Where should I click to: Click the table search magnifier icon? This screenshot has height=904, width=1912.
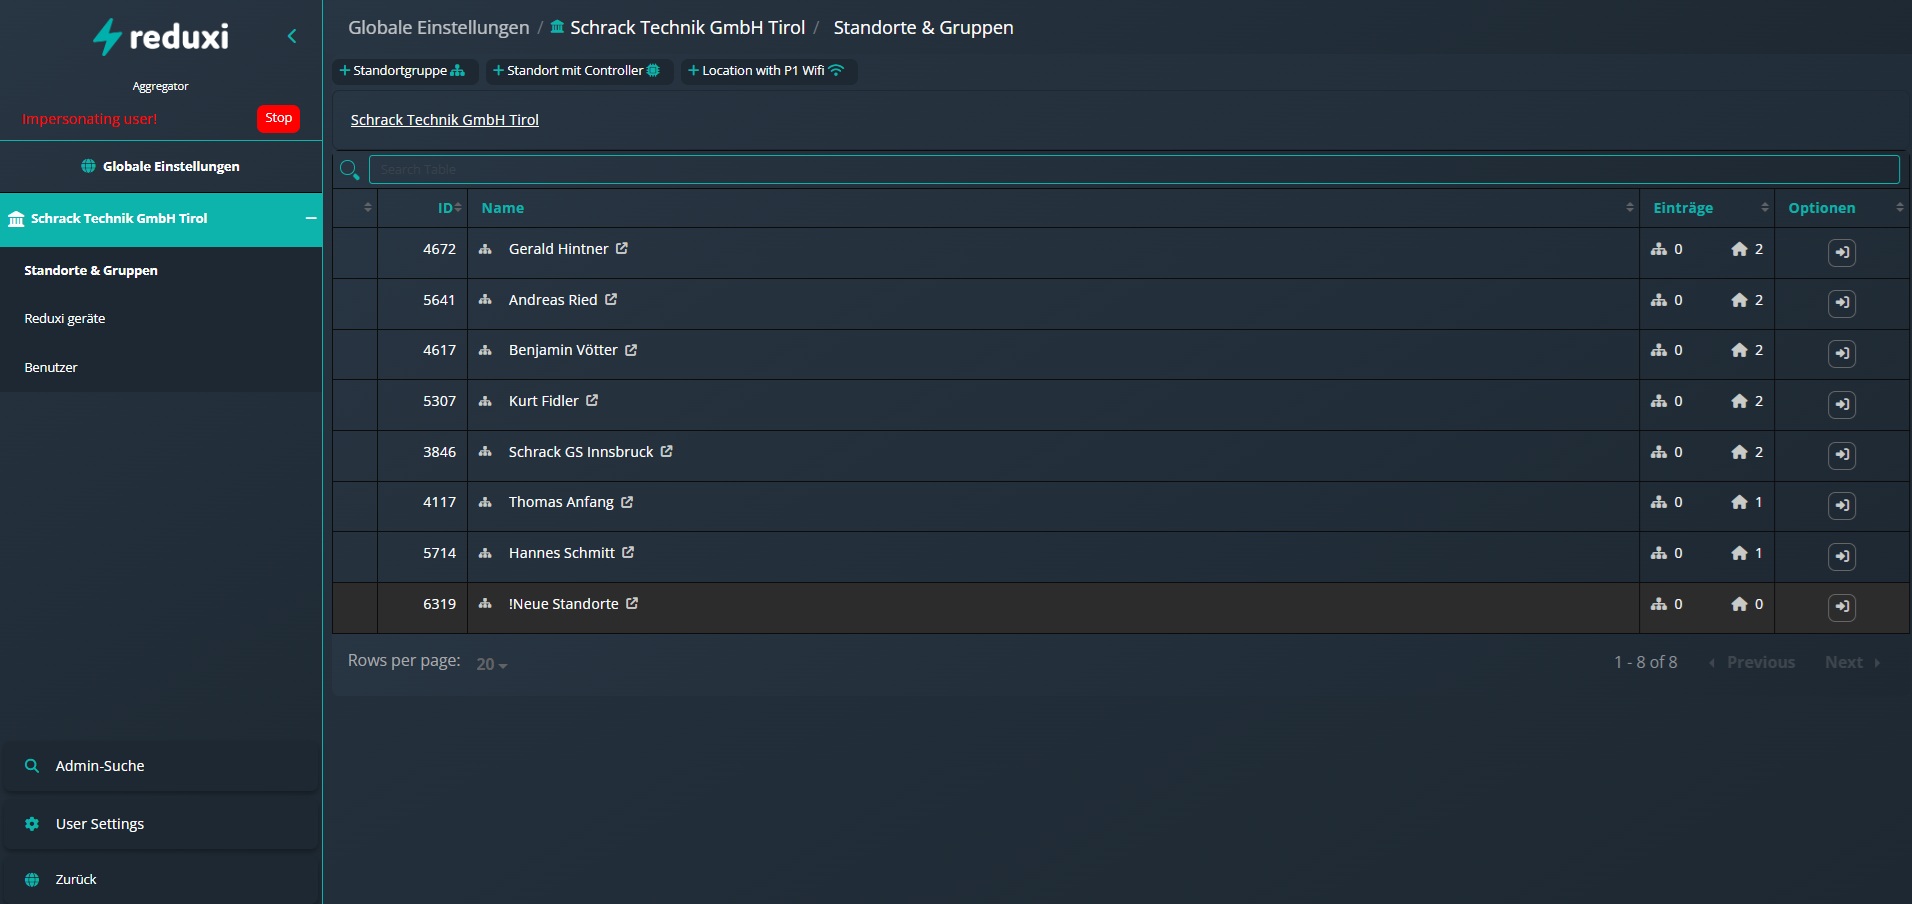click(x=349, y=170)
